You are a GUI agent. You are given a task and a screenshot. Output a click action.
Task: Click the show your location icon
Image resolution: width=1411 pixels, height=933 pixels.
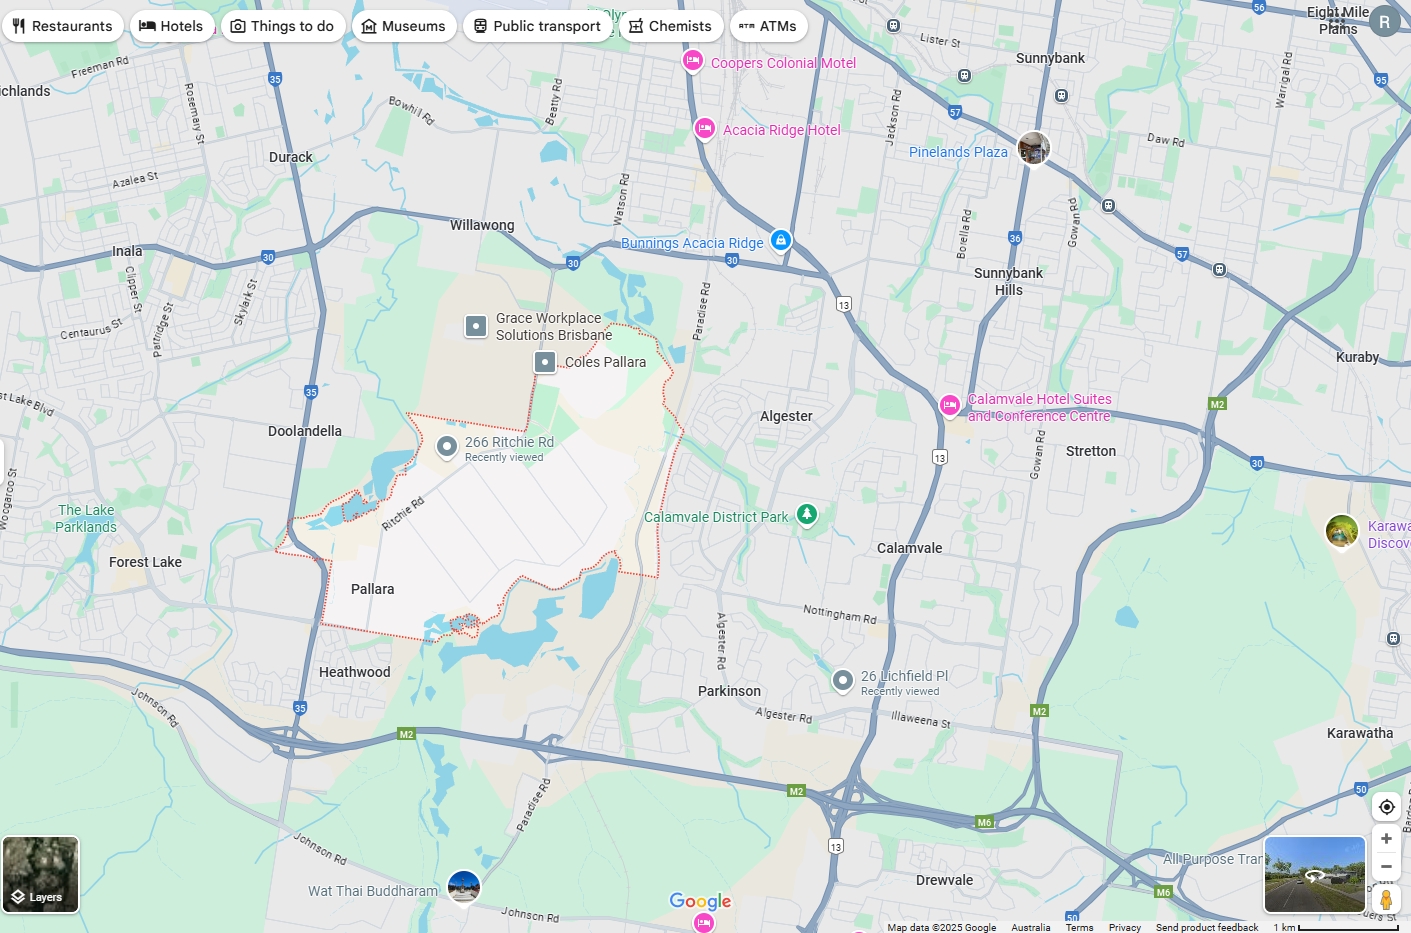pos(1386,807)
